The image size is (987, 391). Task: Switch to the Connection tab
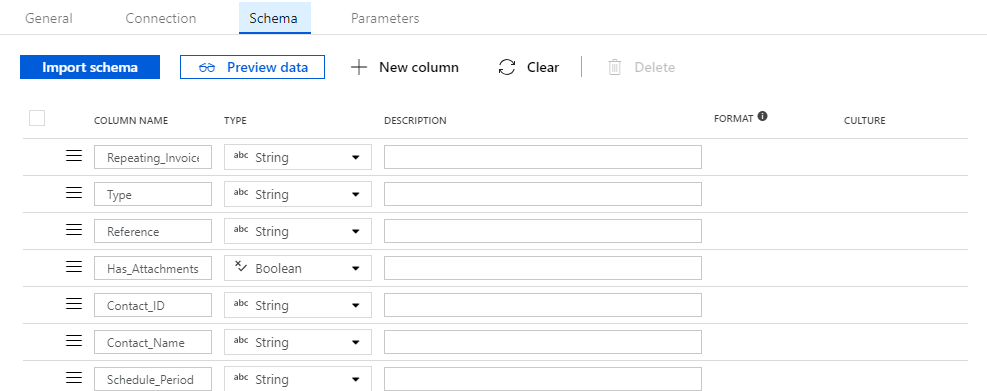pos(161,18)
